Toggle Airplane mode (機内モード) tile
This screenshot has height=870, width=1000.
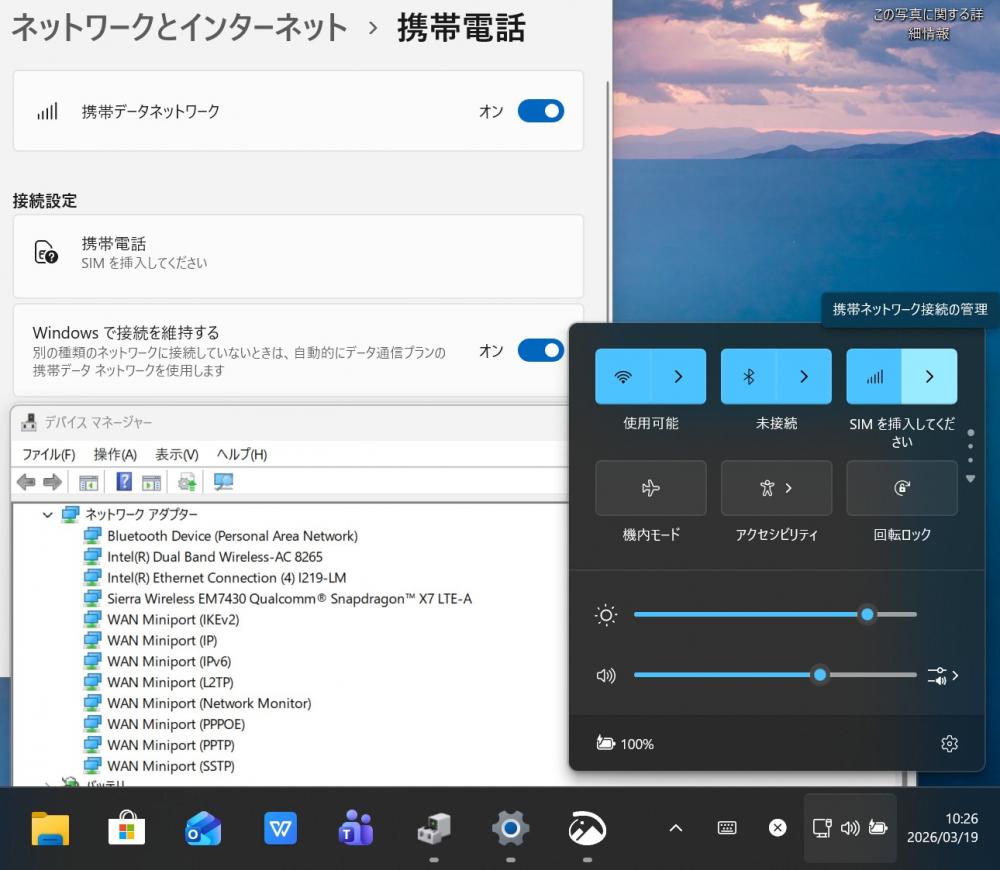click(x=650, y=488)
